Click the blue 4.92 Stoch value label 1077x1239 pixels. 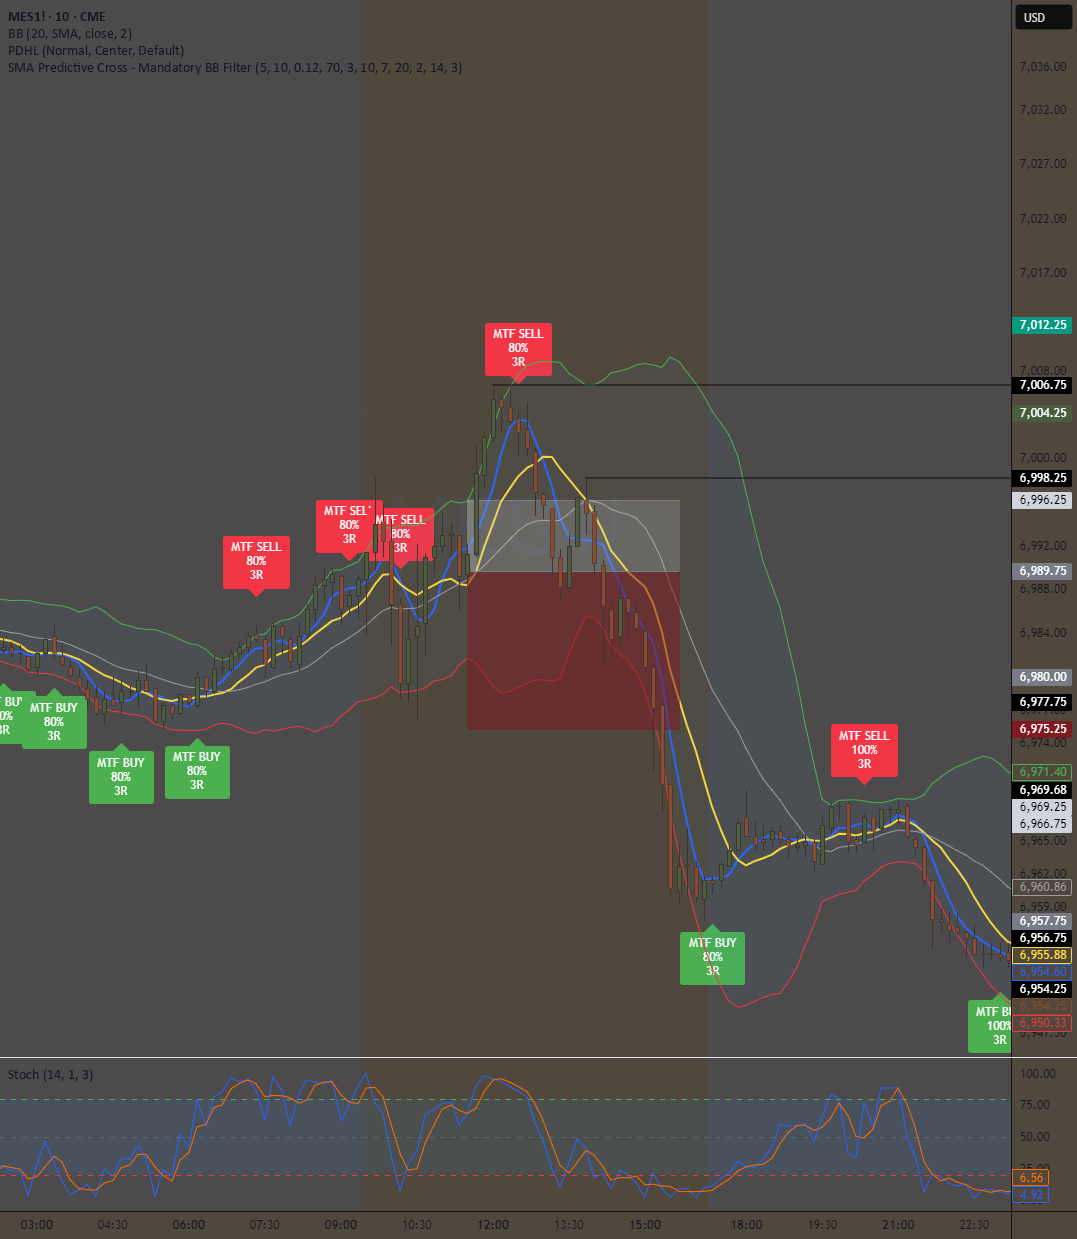(x=1031, y=1194)
